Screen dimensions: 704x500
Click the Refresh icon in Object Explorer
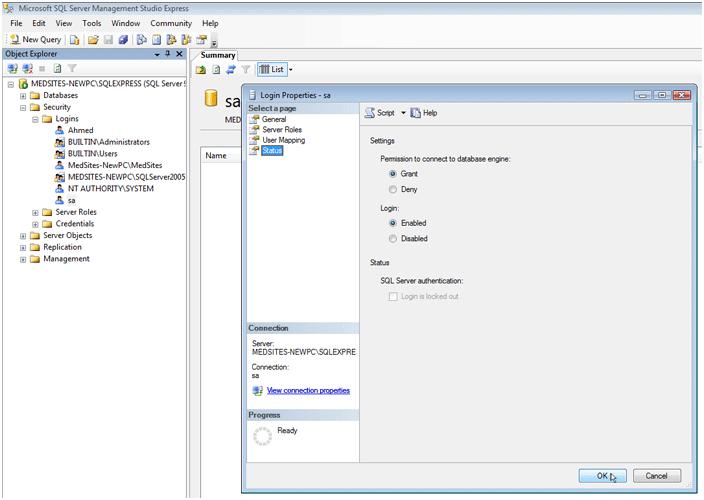(x=57, y=69)
